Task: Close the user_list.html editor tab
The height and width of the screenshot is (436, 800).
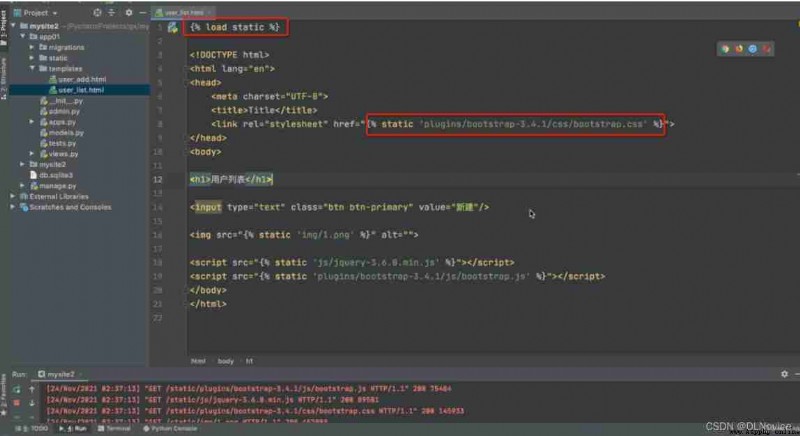Action: [x=209, y=12]
